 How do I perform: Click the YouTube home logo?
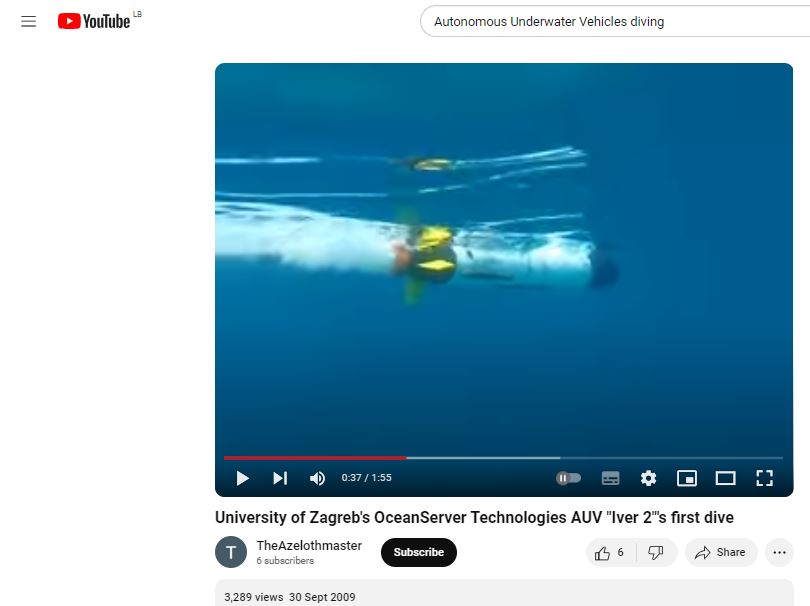[94, 21]
